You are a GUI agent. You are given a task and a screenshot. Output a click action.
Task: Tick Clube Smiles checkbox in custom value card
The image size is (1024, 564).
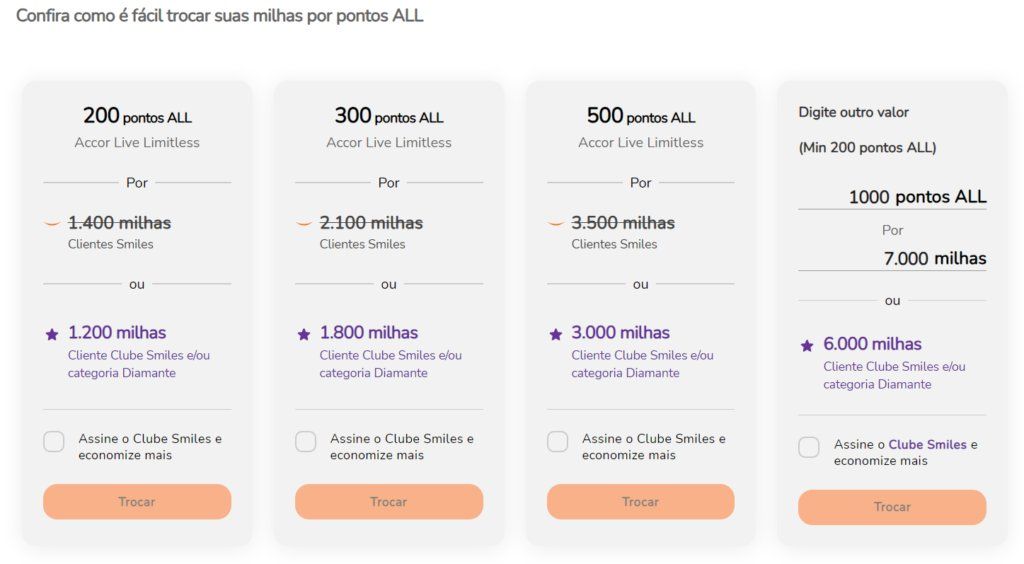(808, 447)
